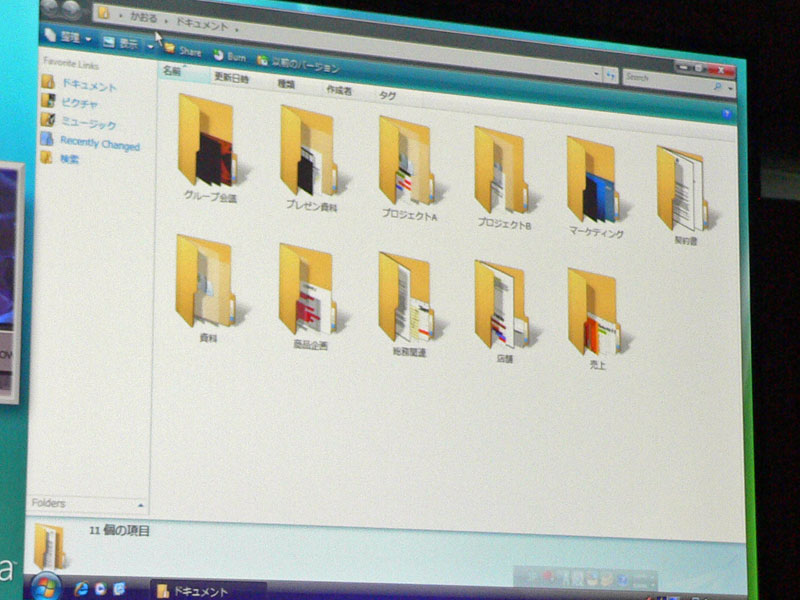Sort by the 作成者 column header

[x=339, y=90]
